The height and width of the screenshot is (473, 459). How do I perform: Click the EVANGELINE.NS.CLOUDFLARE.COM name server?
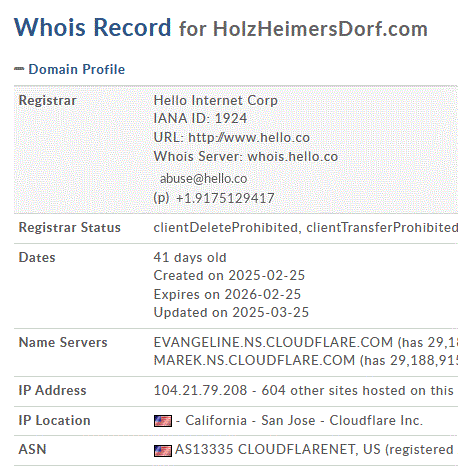[x=273, y=343]
